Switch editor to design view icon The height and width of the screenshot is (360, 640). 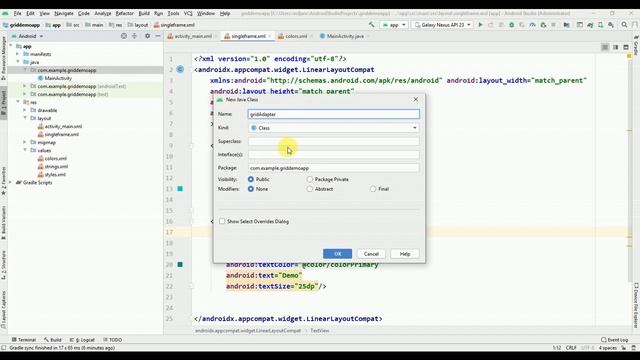pyautogui.click(x=626, y=47)
